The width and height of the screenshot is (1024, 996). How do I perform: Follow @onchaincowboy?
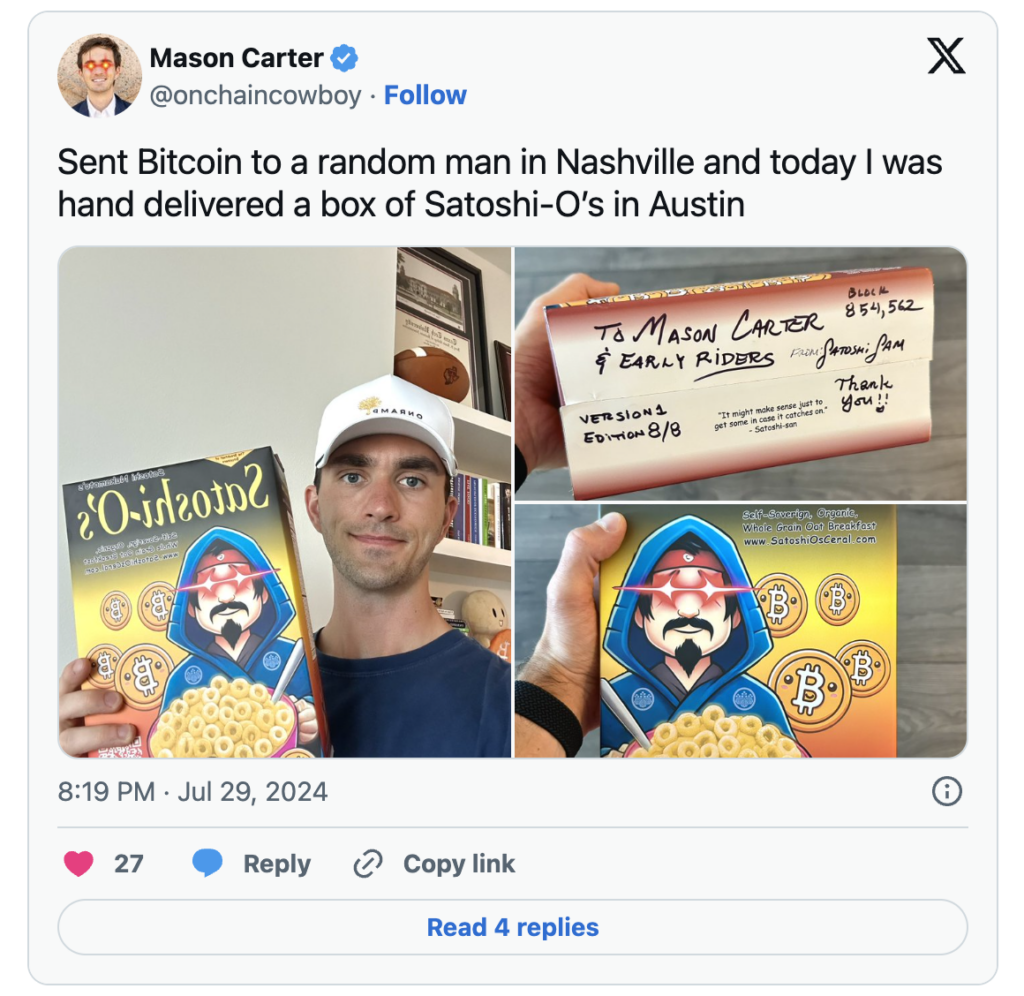point(425,95)
